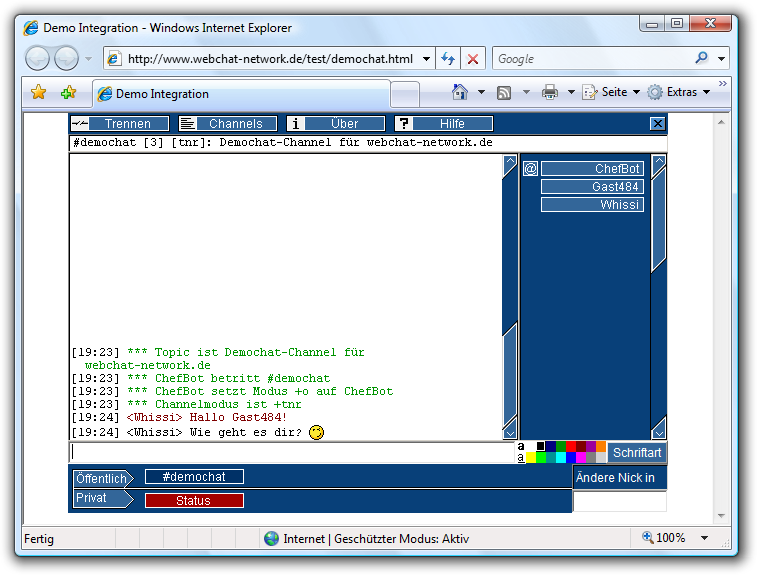Pick the dark green color swatch
Image resolution: width=757 pixels, height=575 pixels.
(x=561, y=446)
